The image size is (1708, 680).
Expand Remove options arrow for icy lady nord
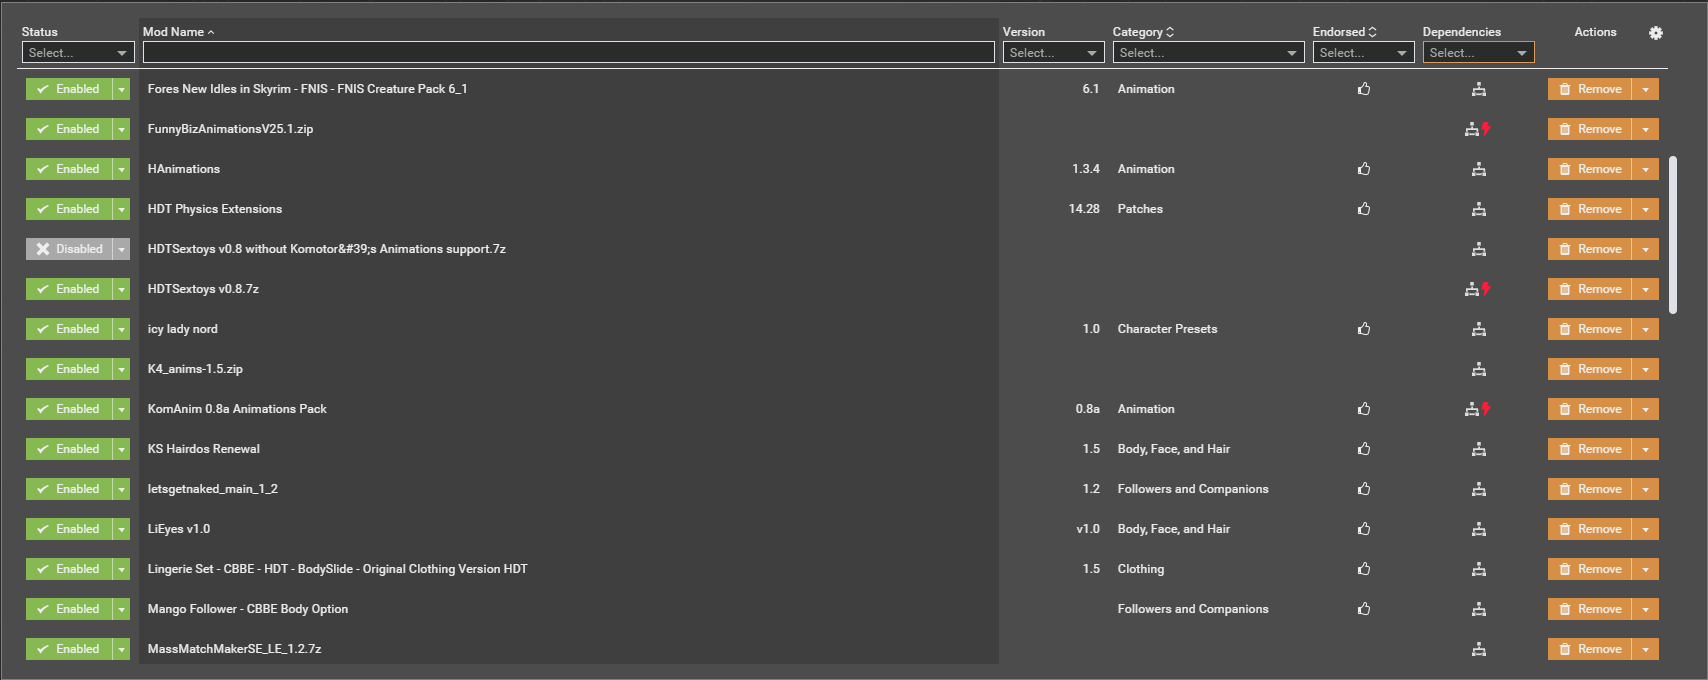click(x=1645, y=329)
